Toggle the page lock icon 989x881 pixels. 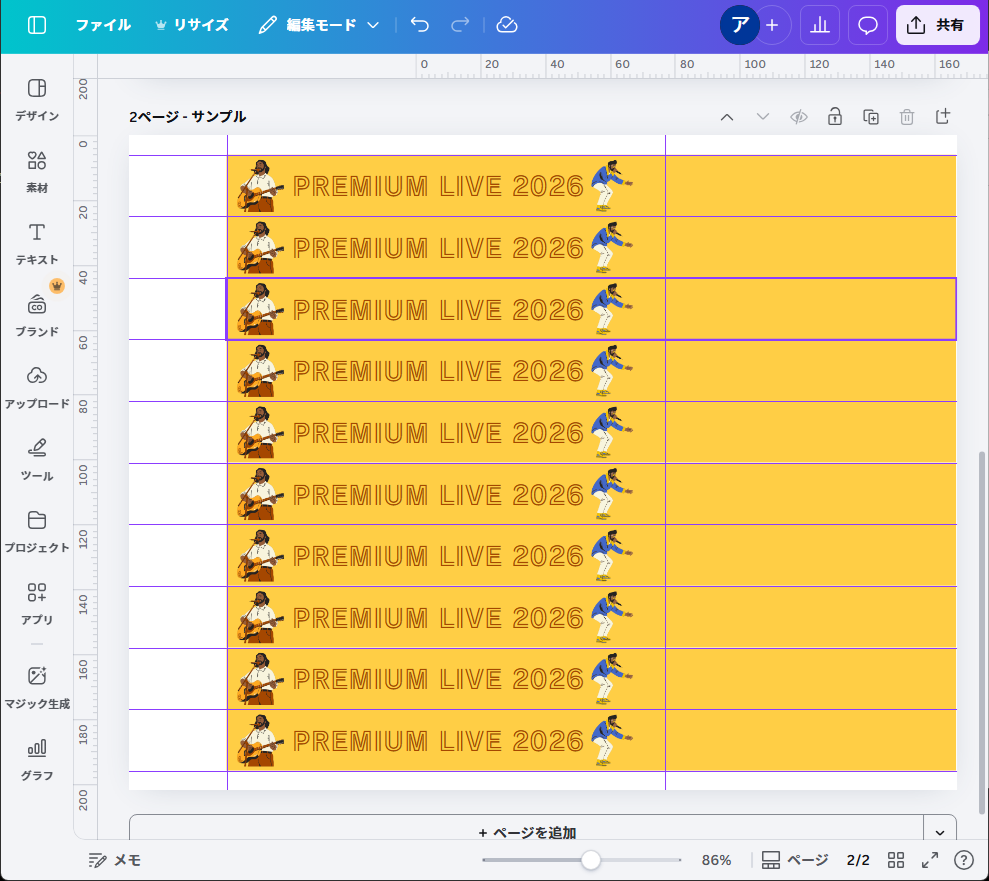coord(834,117)
